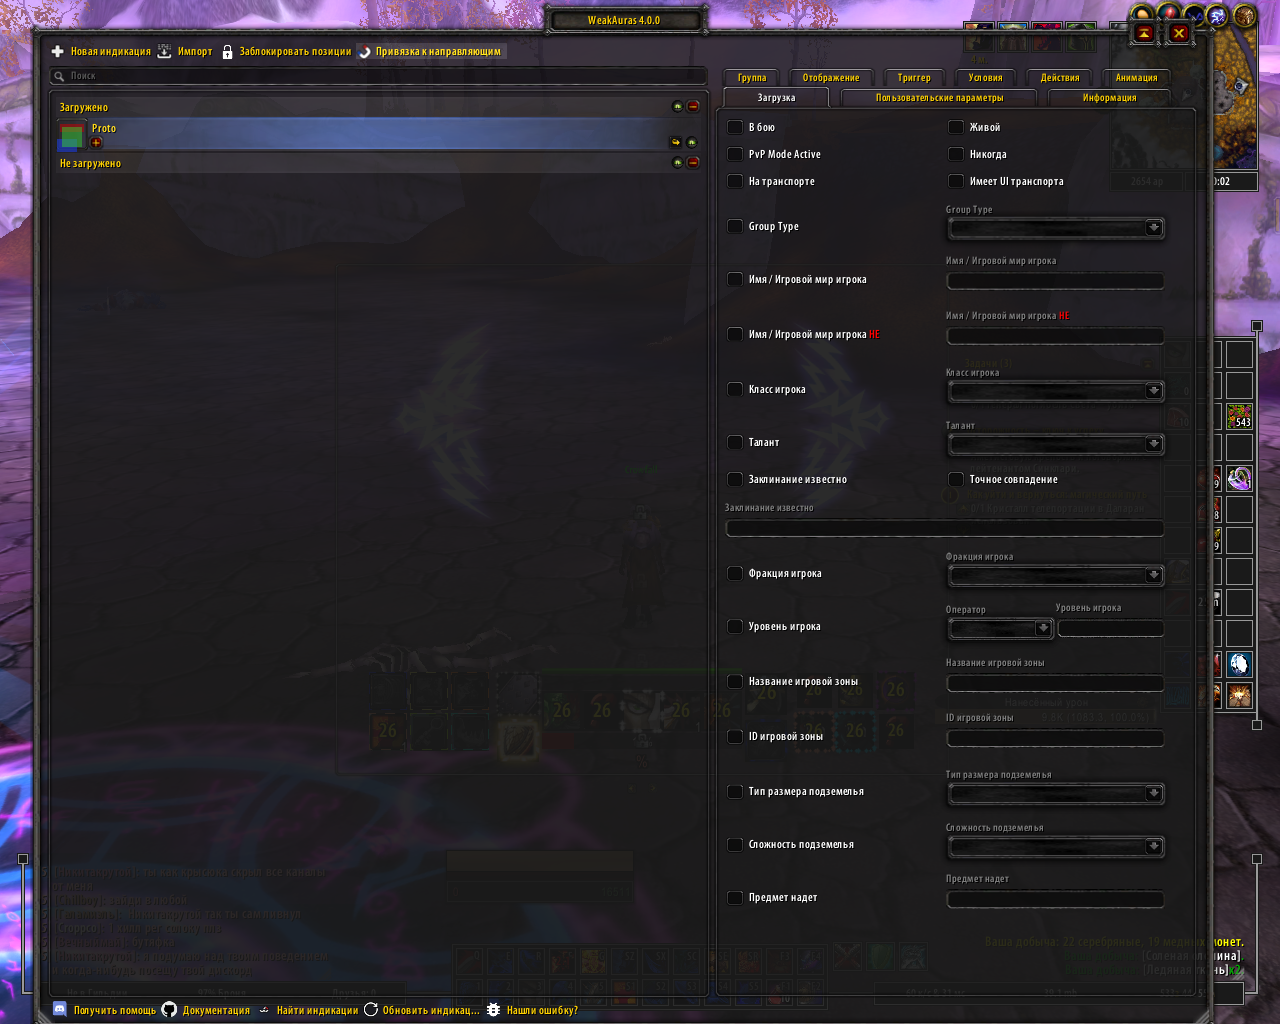The height and width of the screenshot is (1024, 1280).
Task: Open the Анимация tab
Action: point(1137,77)
